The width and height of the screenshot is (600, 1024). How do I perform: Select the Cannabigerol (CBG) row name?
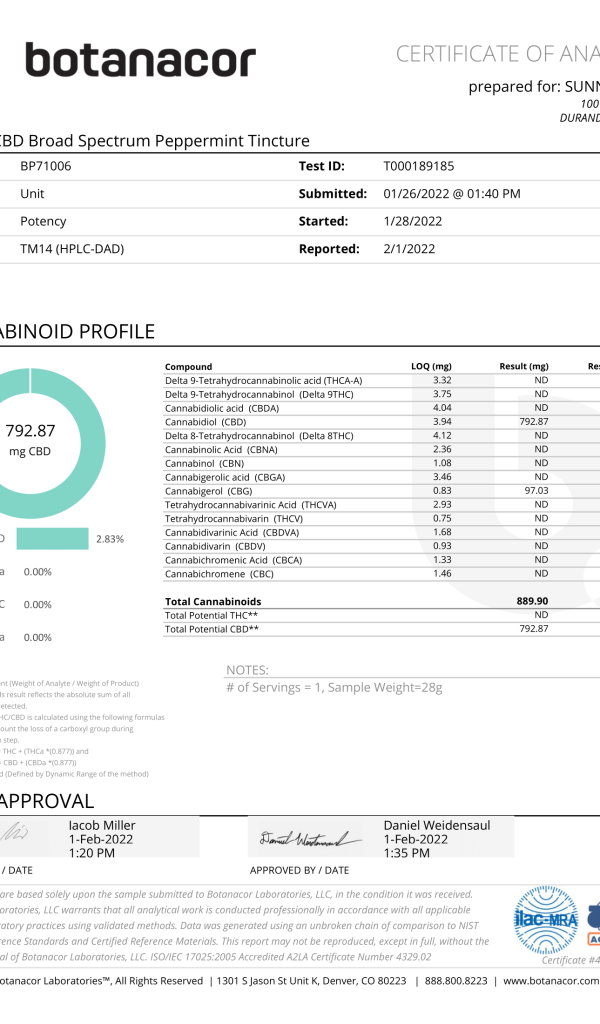tap(208, 491)
